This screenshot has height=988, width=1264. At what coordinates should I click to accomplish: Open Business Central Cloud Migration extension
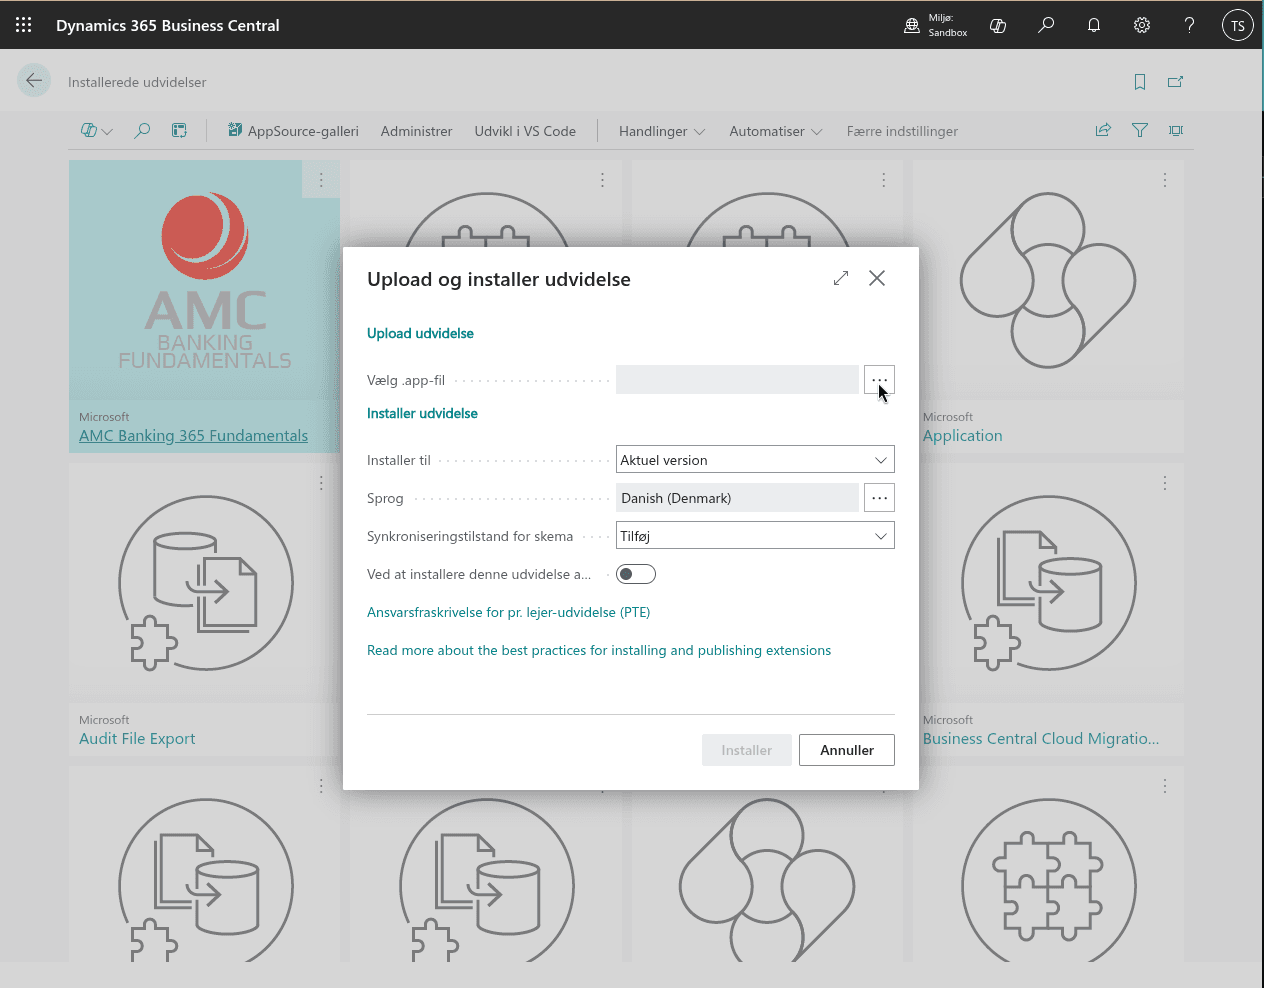point(1041,739)
